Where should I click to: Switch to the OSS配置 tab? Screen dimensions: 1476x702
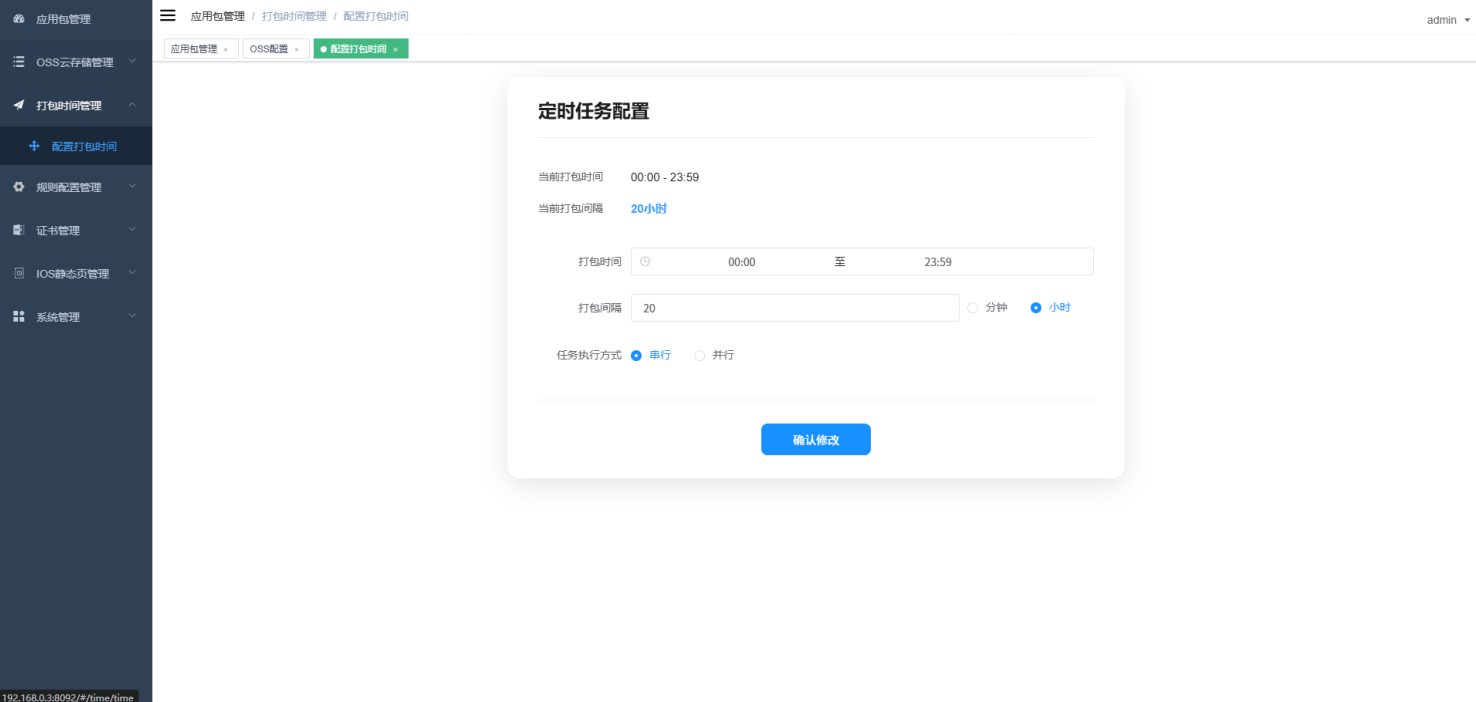pyautogui.click(x=268, y=49)
